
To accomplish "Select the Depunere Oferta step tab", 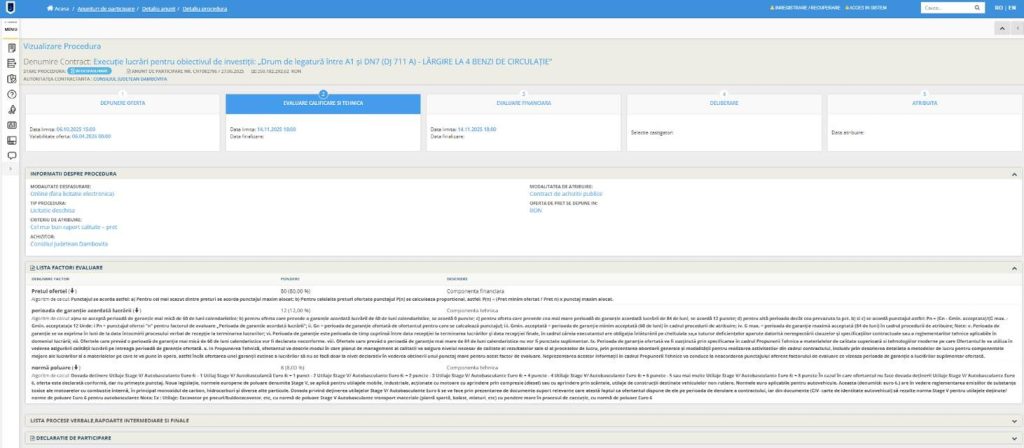I will point(123,102).
